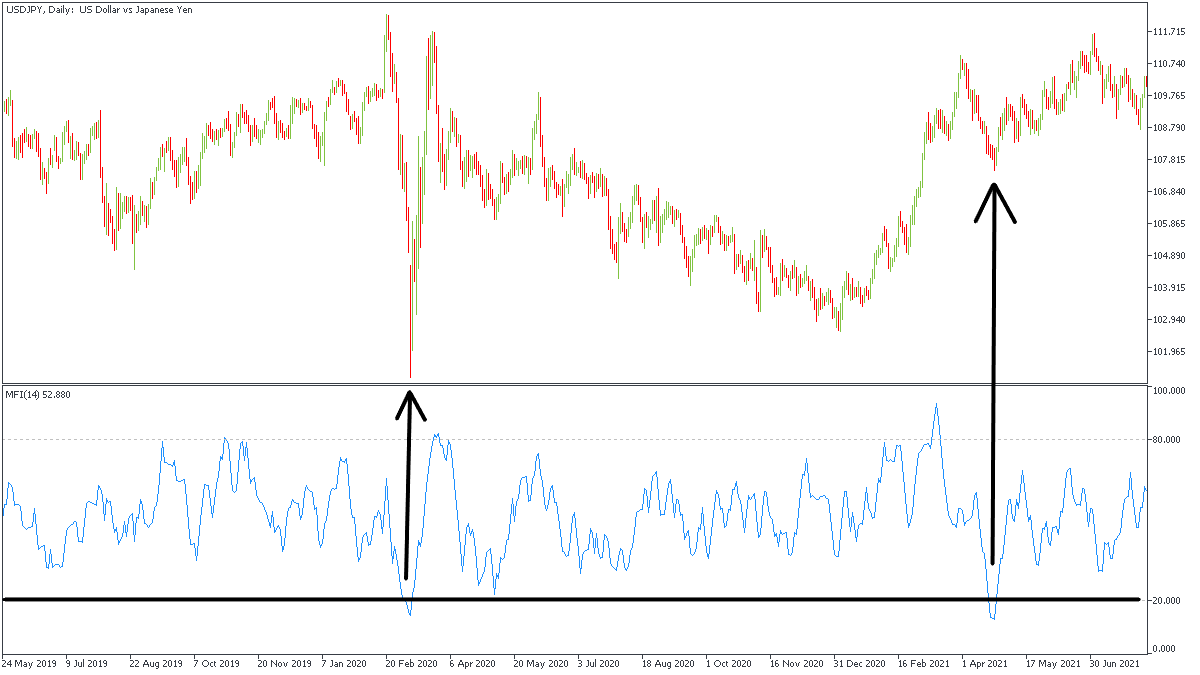Click the 106.840 price level on the axis
The width and height of the screenshot is (1200, 675).
pos(1169,192)
